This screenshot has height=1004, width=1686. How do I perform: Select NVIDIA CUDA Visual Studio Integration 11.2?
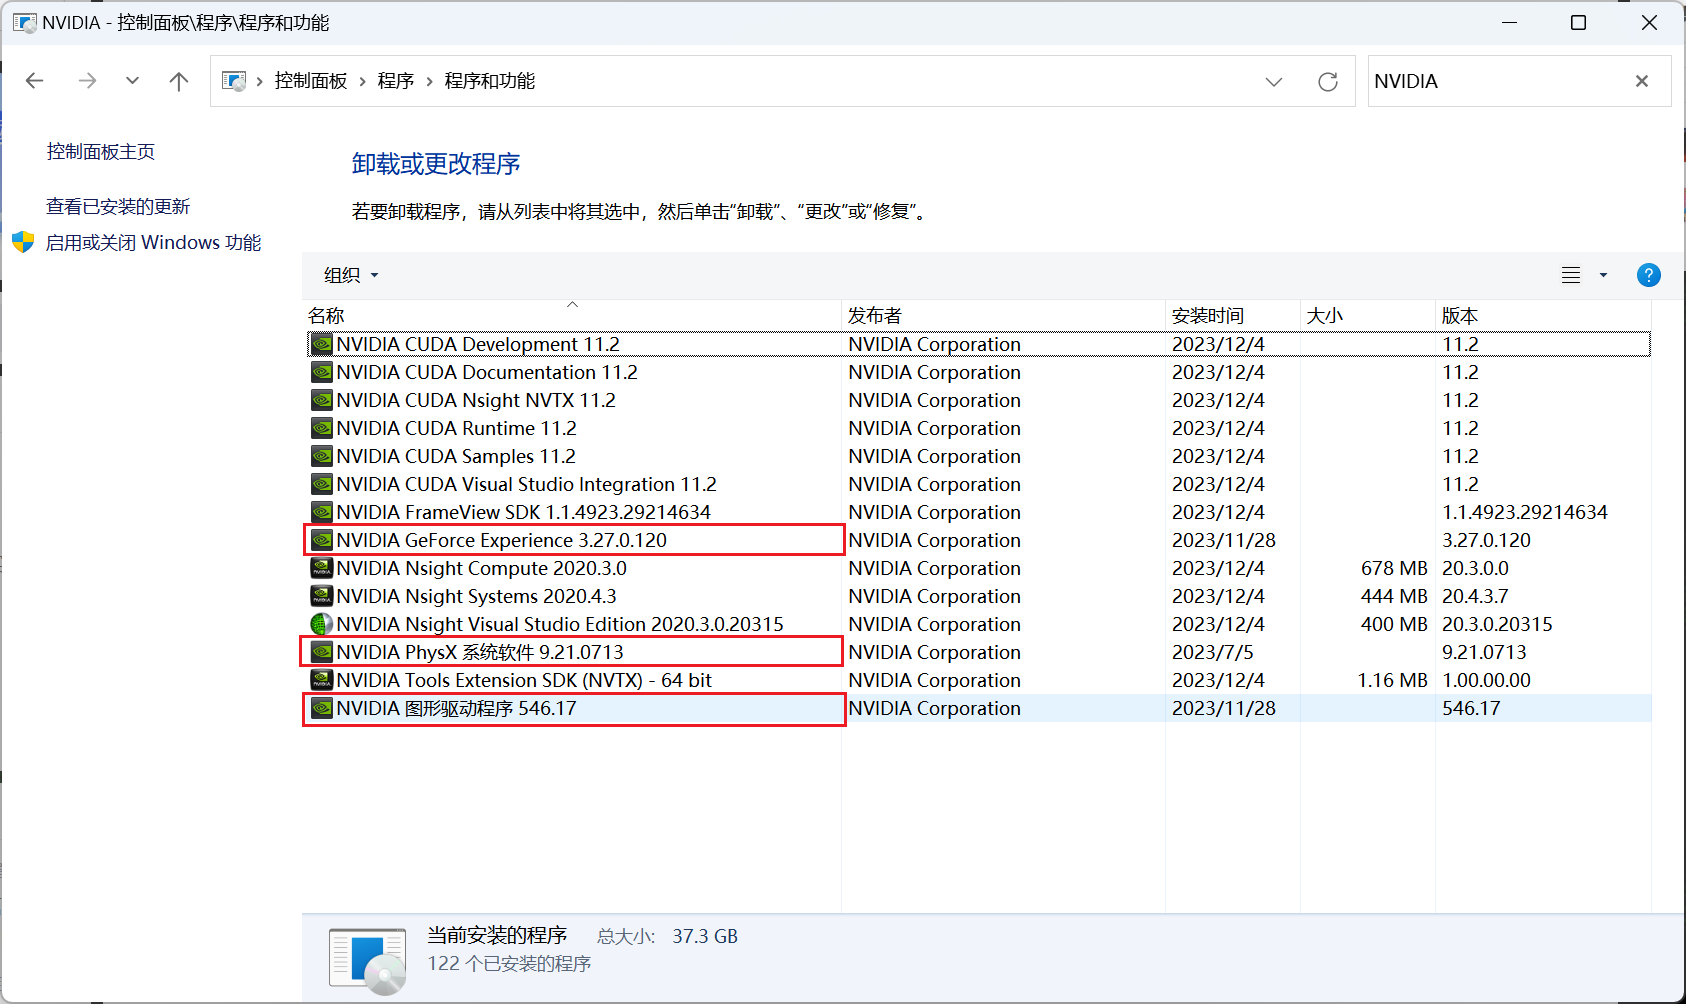(x=527, y=485)
